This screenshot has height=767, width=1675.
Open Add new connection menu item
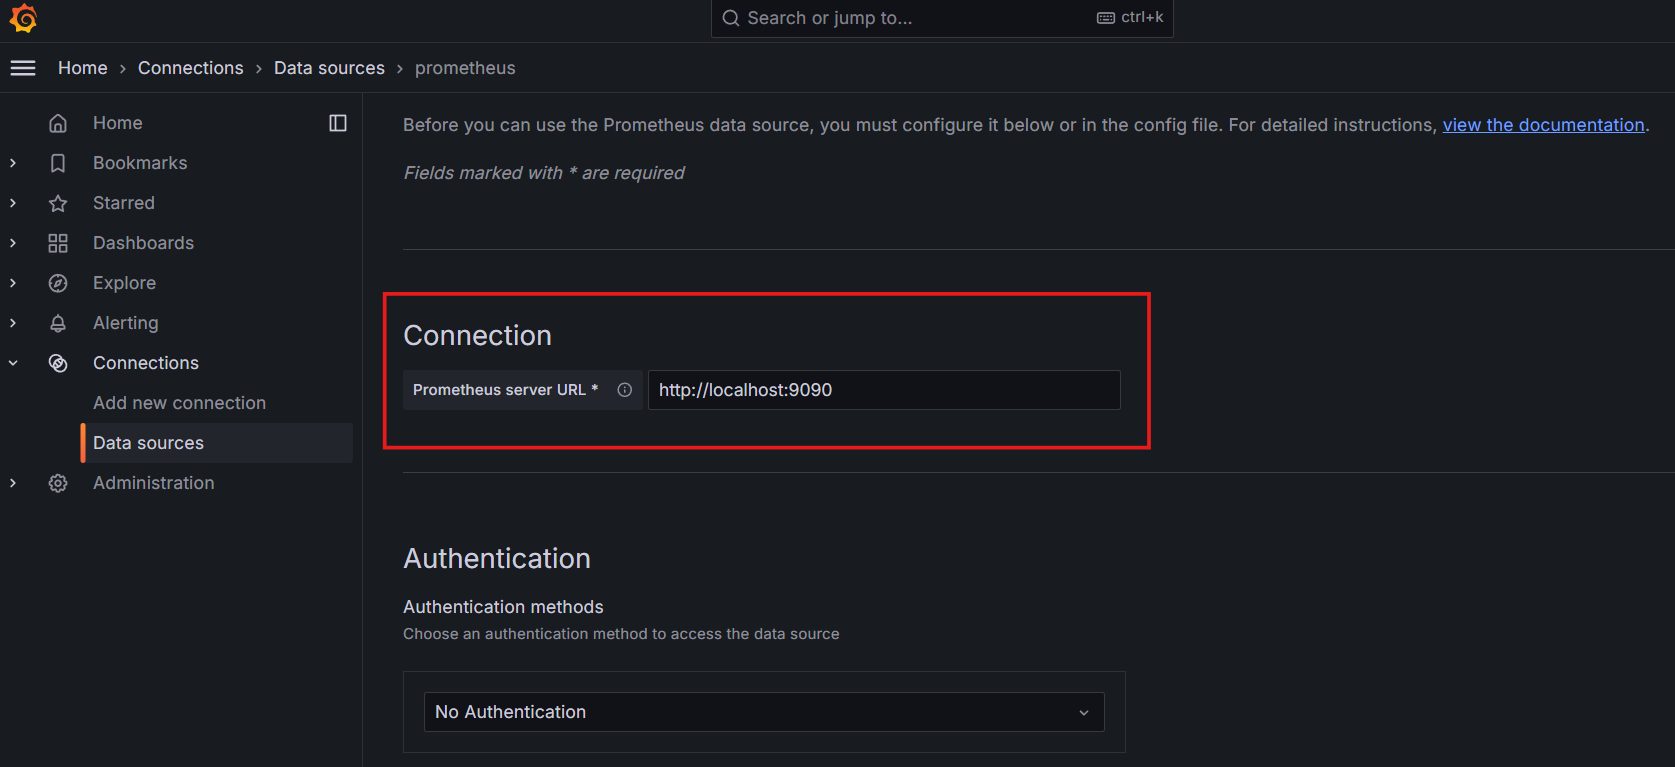[179, 403]
